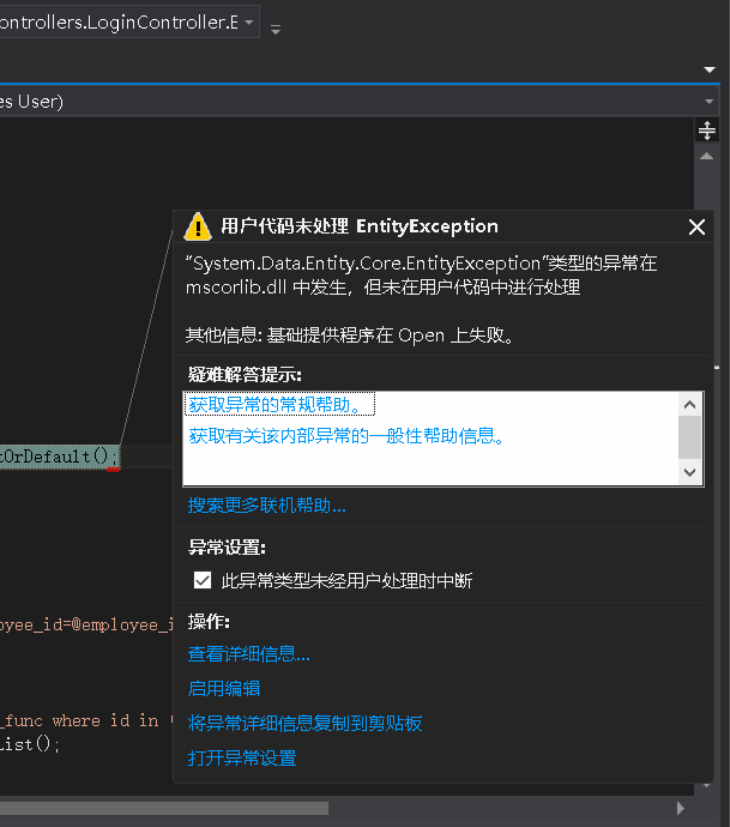Click the 'employee_id=@employee_i' code text
730x827 pixels.
coord(86,624)
